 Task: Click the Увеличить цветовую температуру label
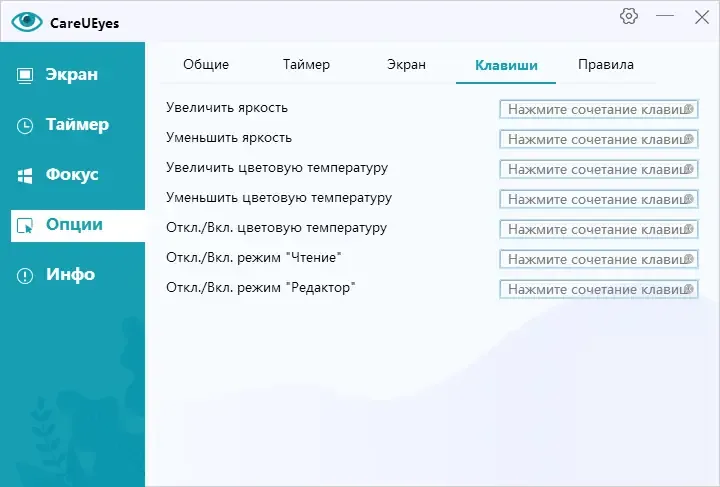pos(277,168)
